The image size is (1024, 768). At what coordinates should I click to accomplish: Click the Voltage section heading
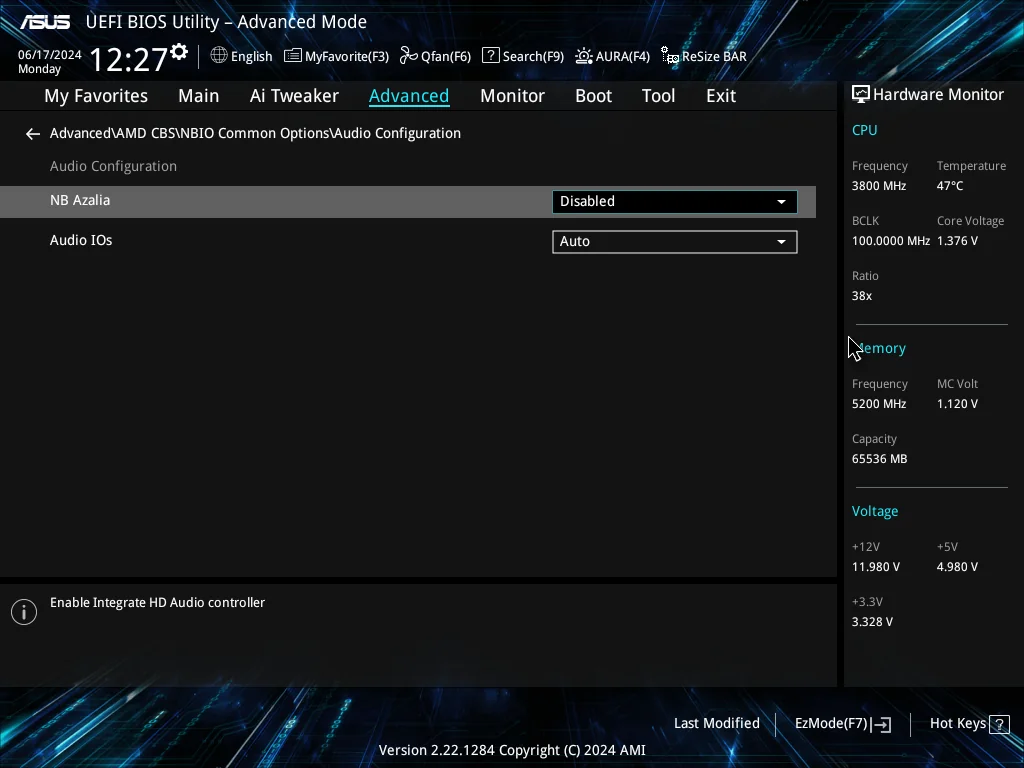[x=875, y=511]
